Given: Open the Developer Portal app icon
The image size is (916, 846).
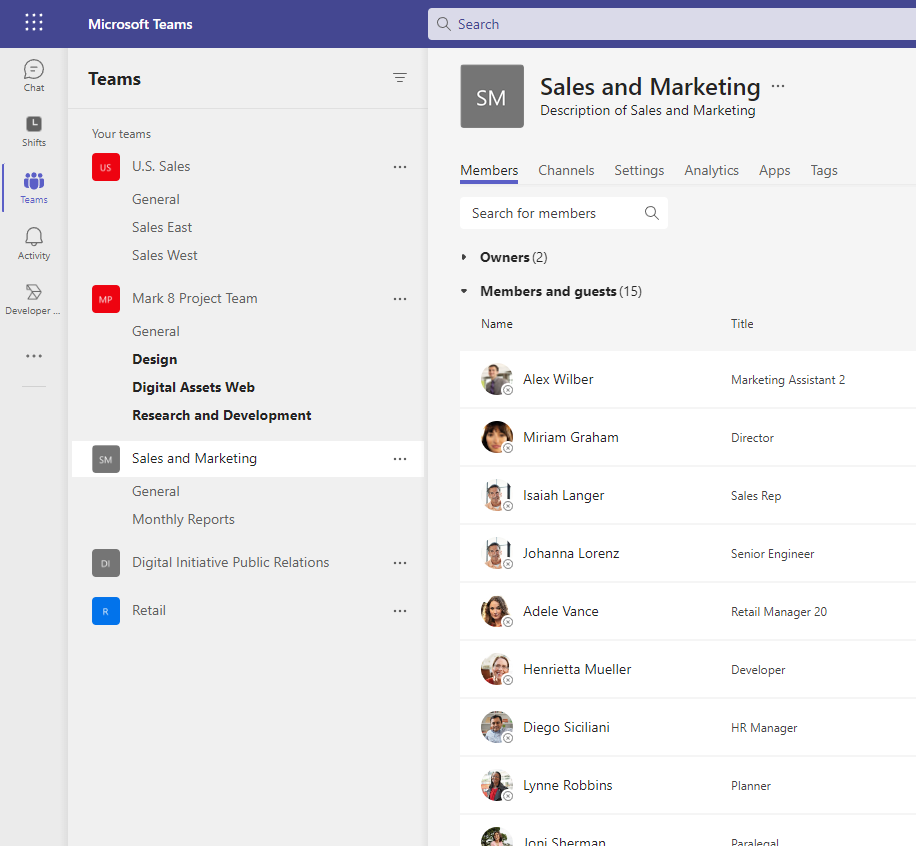Looking at the screenshot, I should pos(33,299).
